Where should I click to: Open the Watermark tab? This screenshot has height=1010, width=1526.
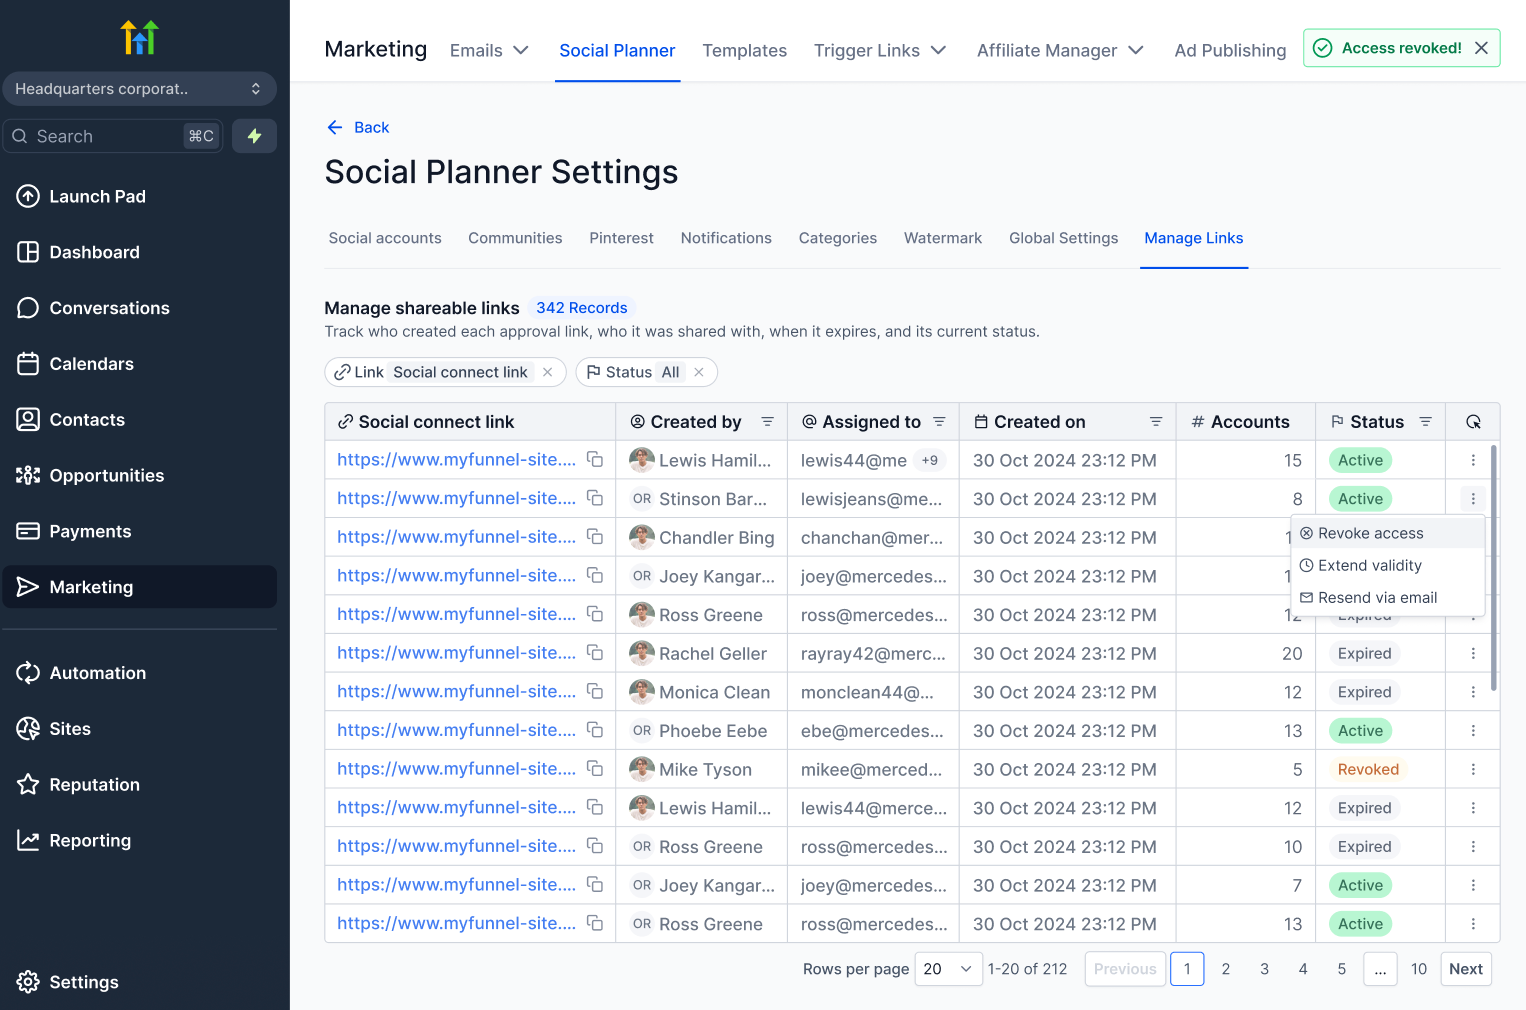(942, 238)
